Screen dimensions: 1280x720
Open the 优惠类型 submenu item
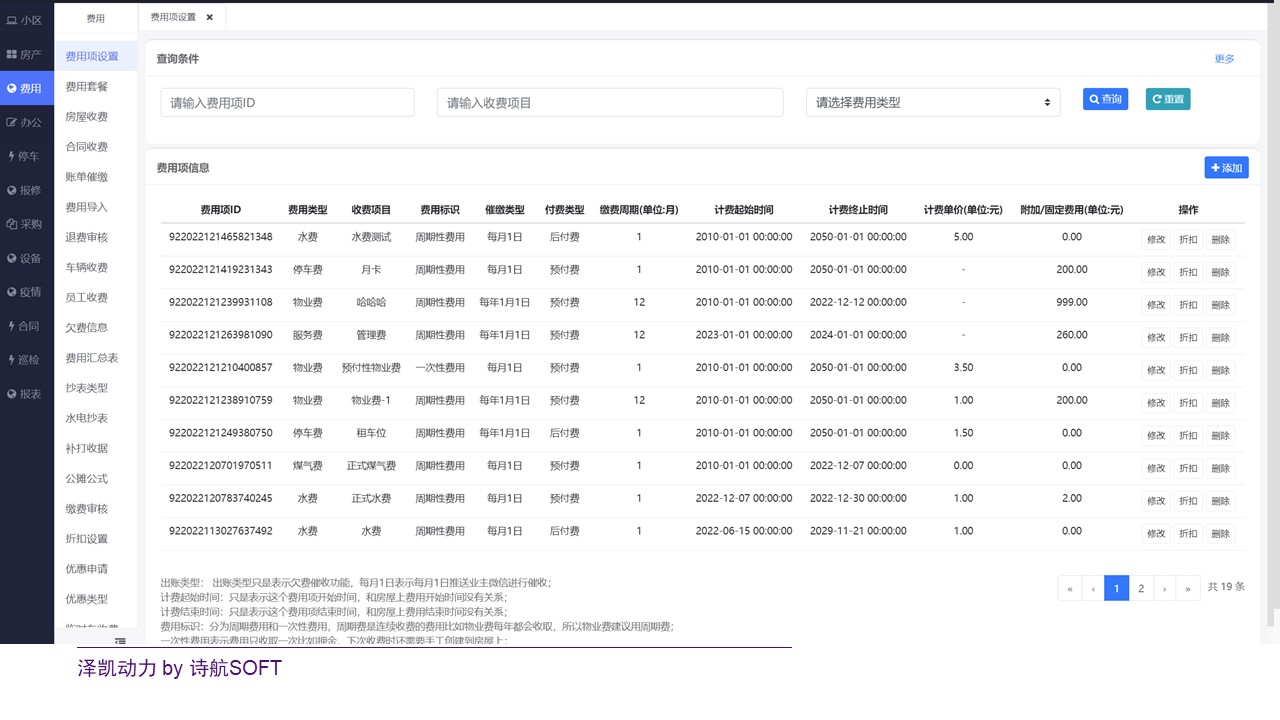click(x=96, y=599)
